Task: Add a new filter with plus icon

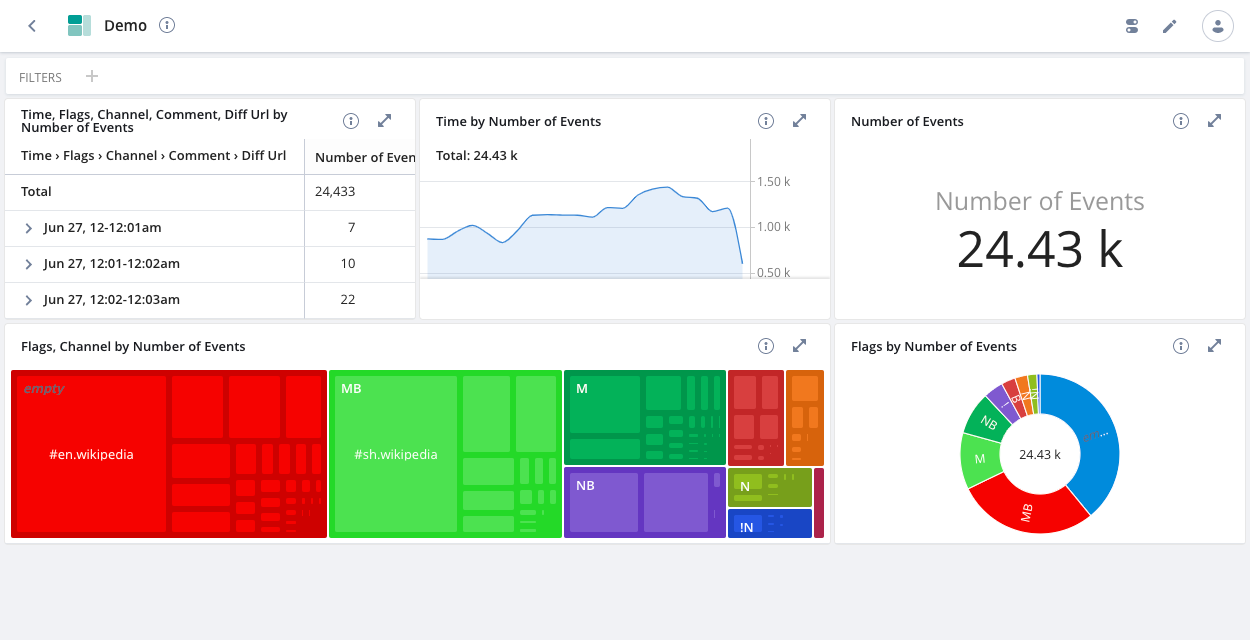Action: click(92, 76)
